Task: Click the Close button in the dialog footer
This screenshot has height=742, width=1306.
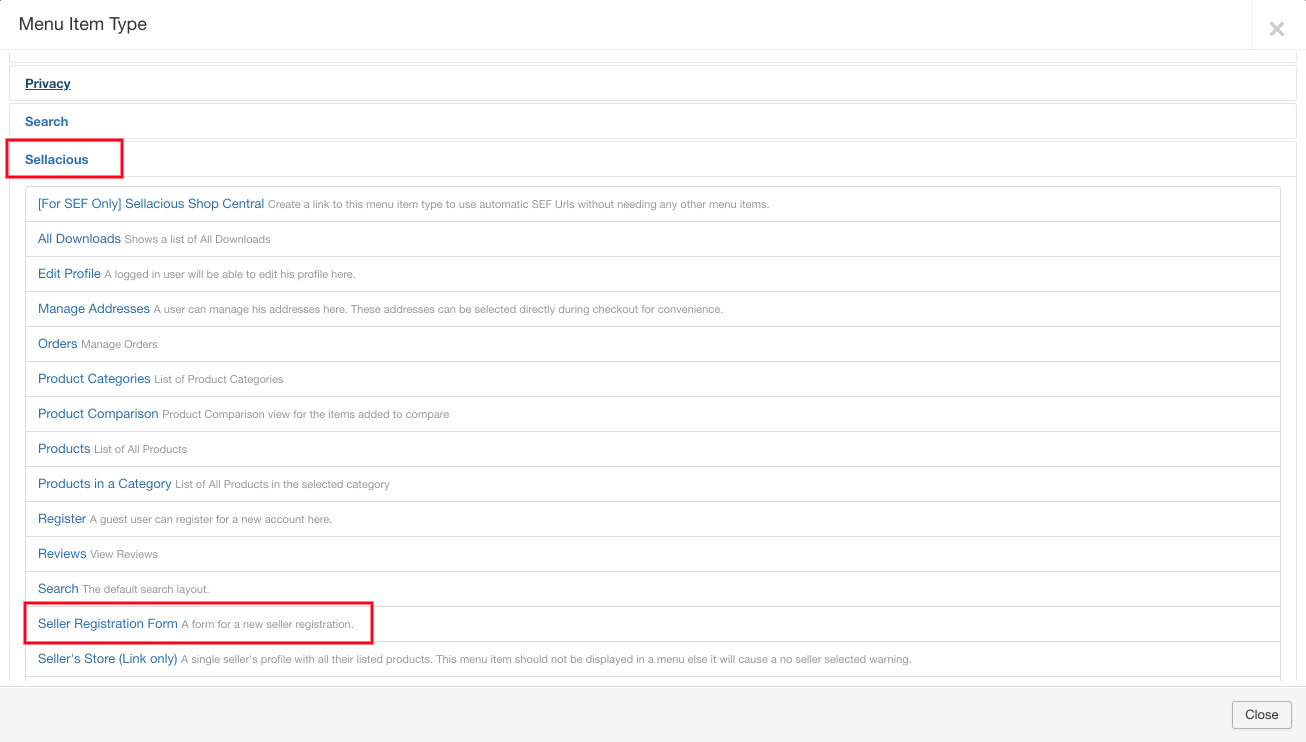Action: 1262,714
